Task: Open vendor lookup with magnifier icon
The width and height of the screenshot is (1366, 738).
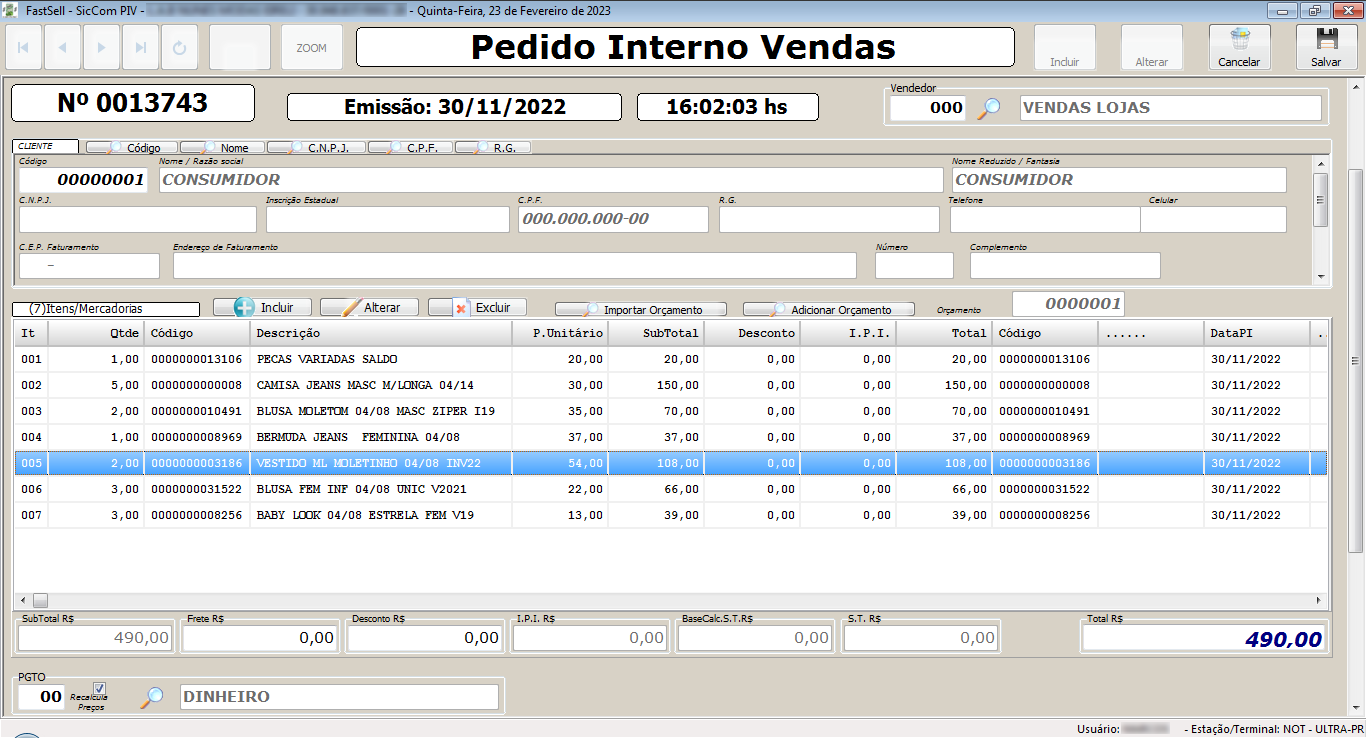Action: 988,107
